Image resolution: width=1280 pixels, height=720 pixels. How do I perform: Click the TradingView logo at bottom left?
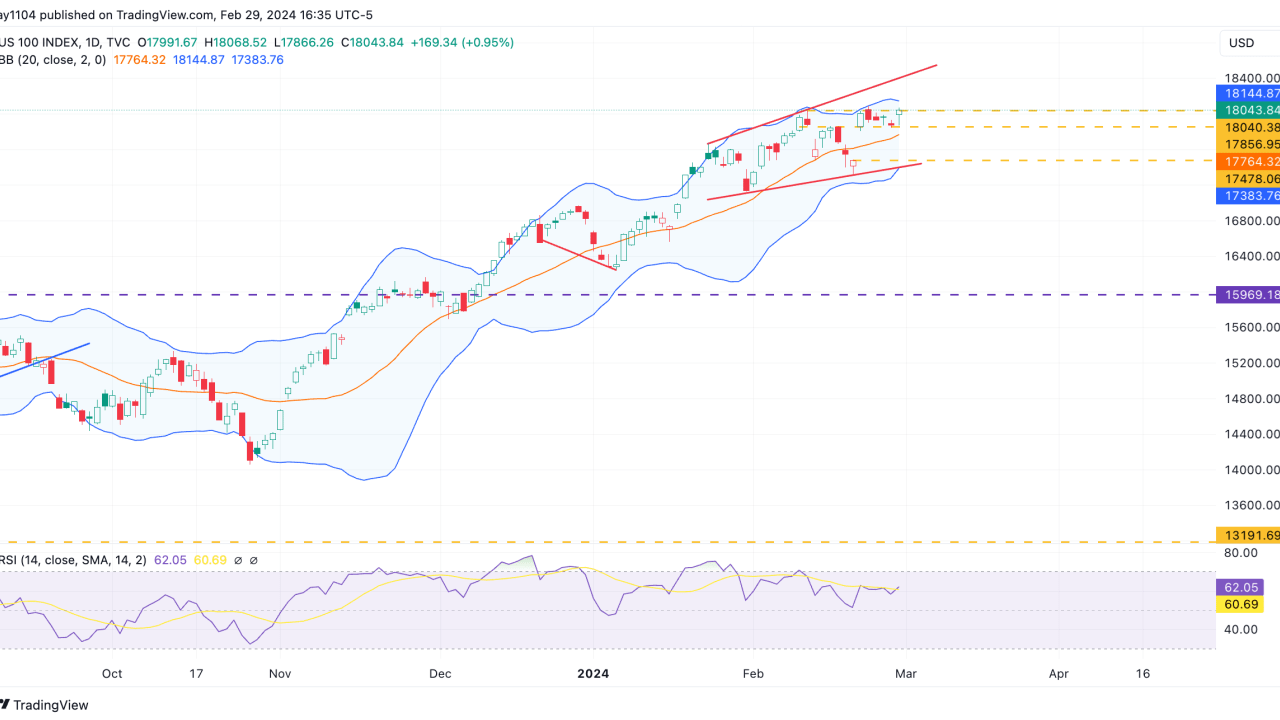tap(44, 705)
